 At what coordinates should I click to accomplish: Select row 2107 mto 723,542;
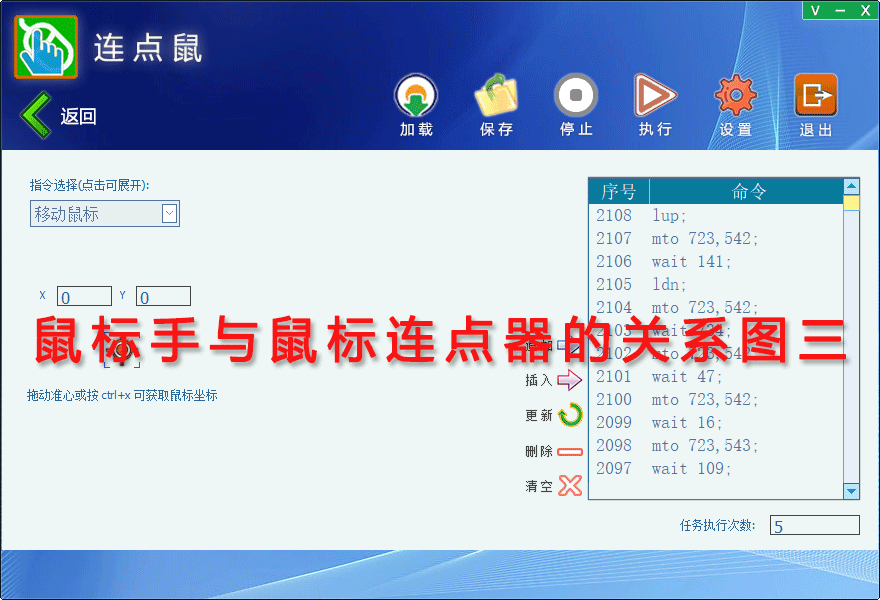(x=716, y=239)
